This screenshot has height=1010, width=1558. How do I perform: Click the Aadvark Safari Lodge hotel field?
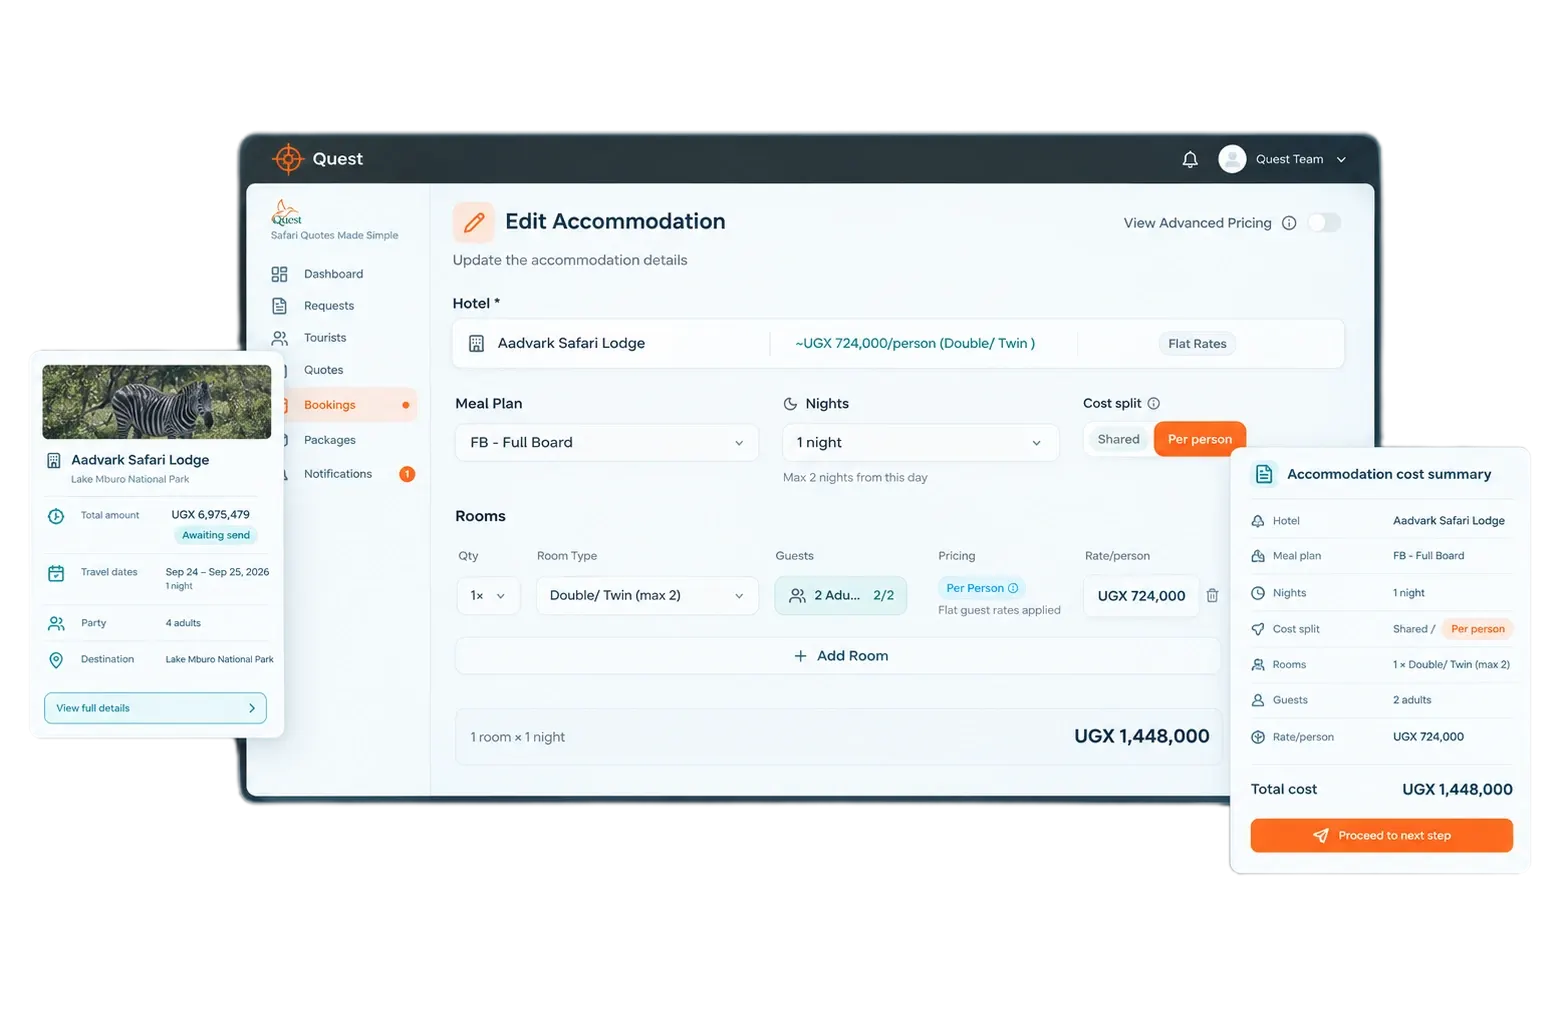(898, 343)
